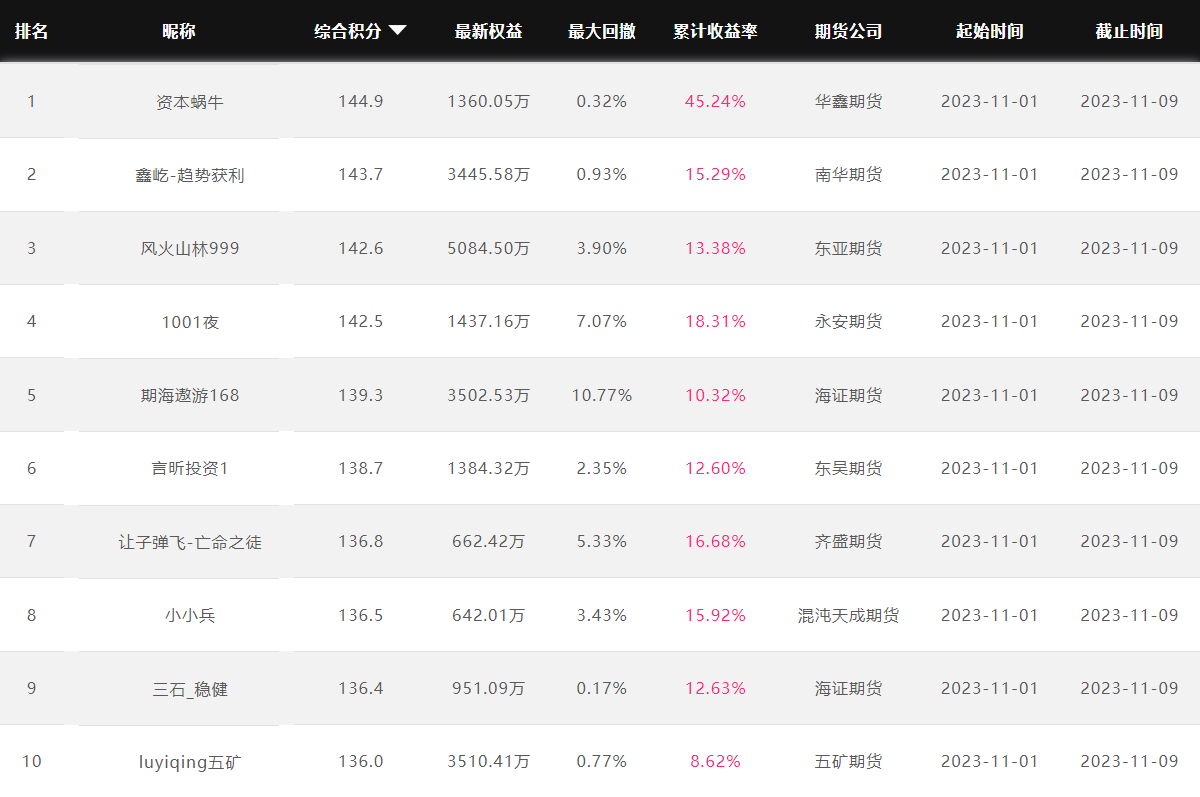Click the 最大回撤 column header
The image size is (1200, 797).
(602, 31)
